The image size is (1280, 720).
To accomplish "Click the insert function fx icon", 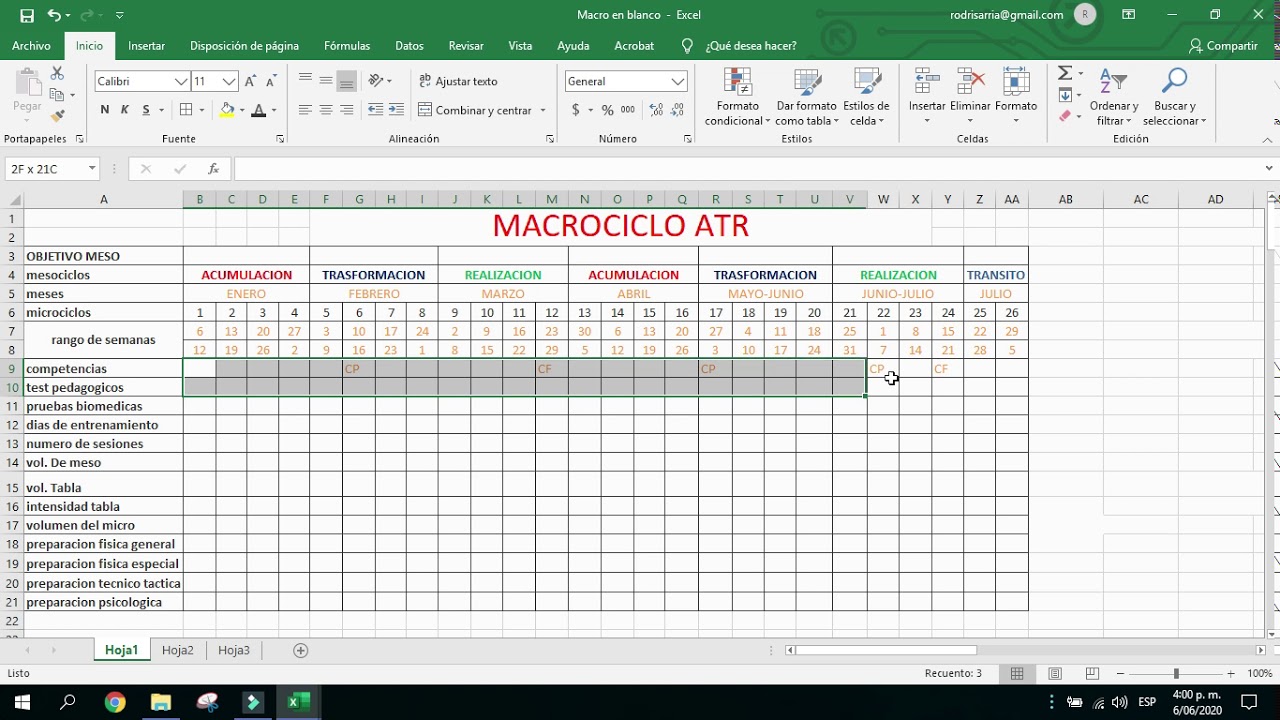I will coord(213,169).
